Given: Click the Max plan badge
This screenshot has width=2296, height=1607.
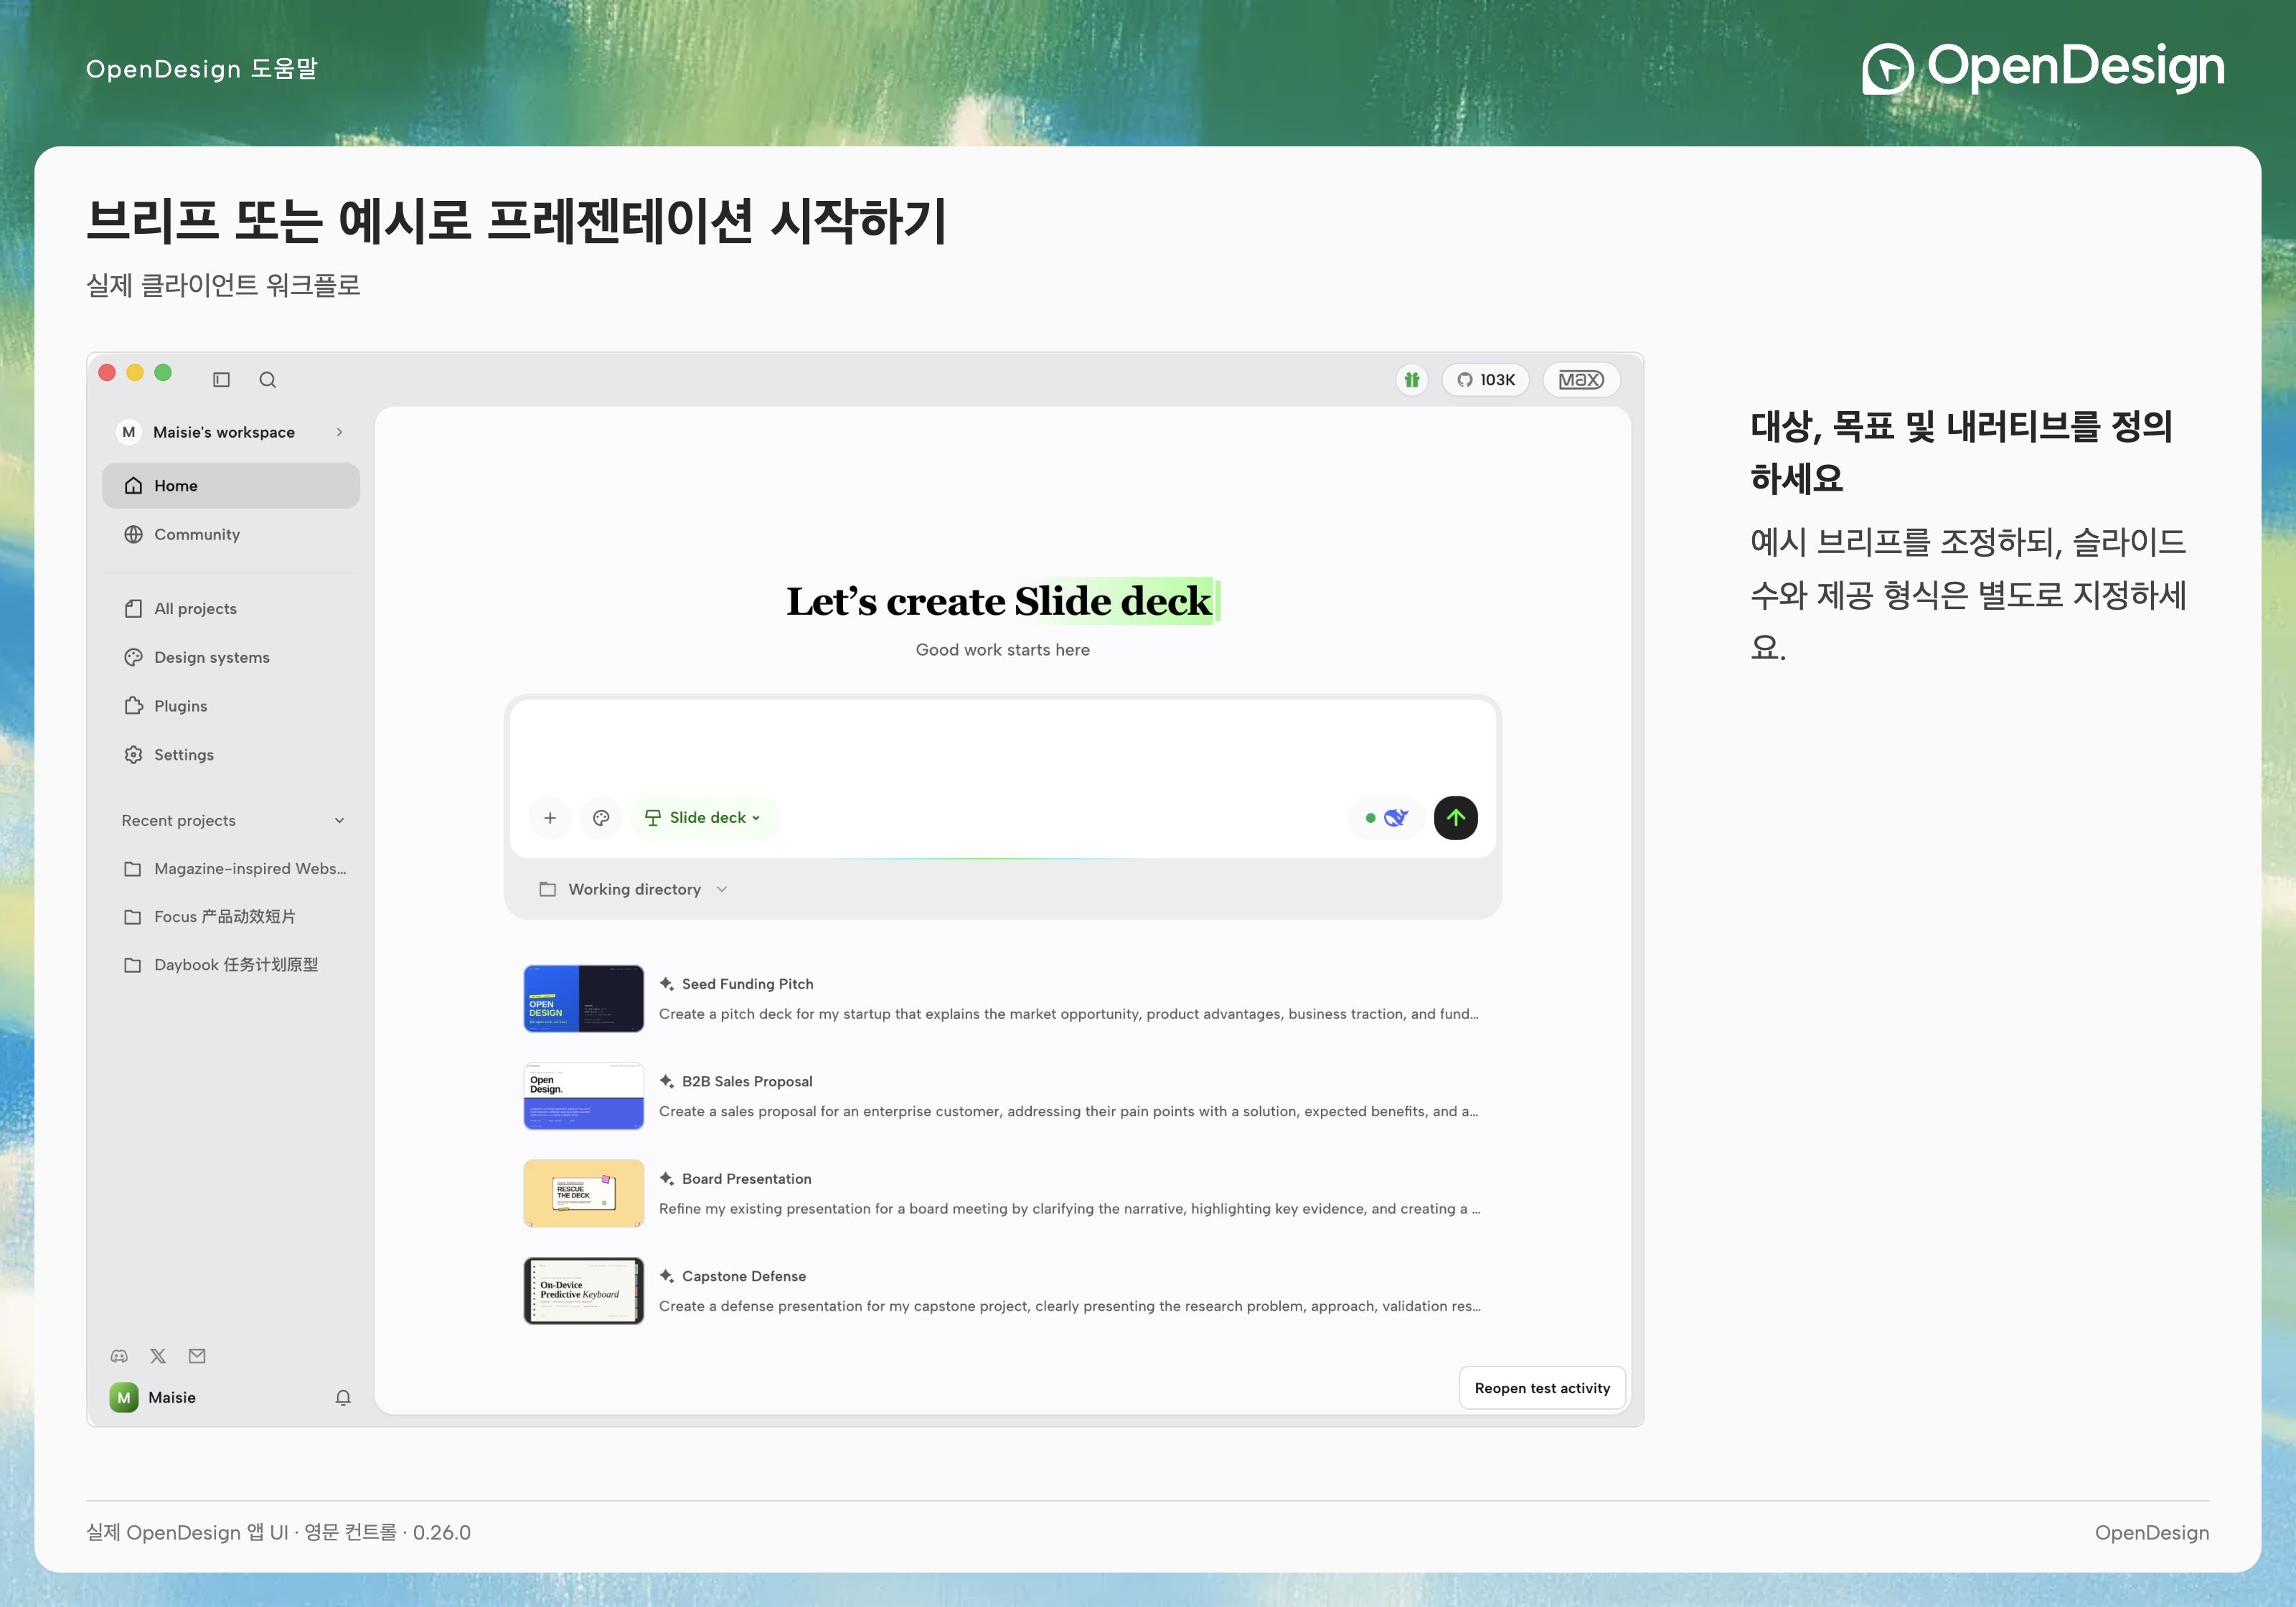Looking at the screenshot, I should [x=1581, y=380].
